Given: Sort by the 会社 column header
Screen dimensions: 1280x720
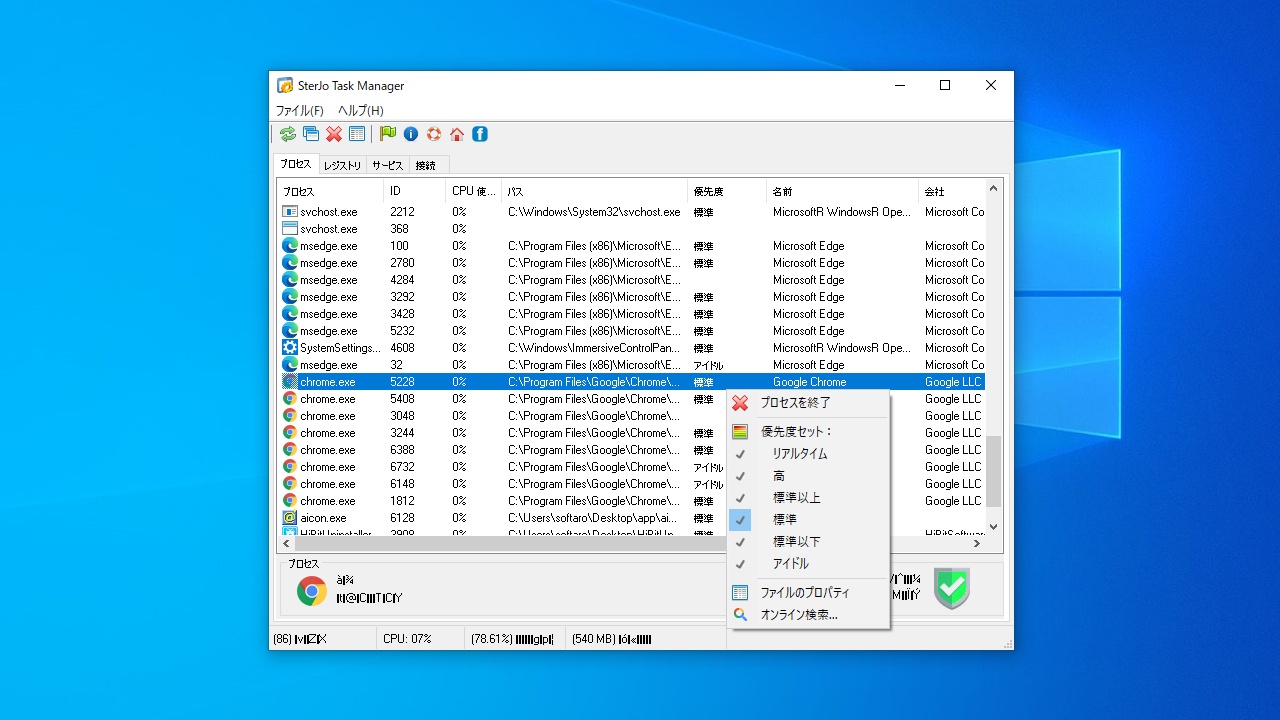Looking at the screenshot, I should point(952,191).
